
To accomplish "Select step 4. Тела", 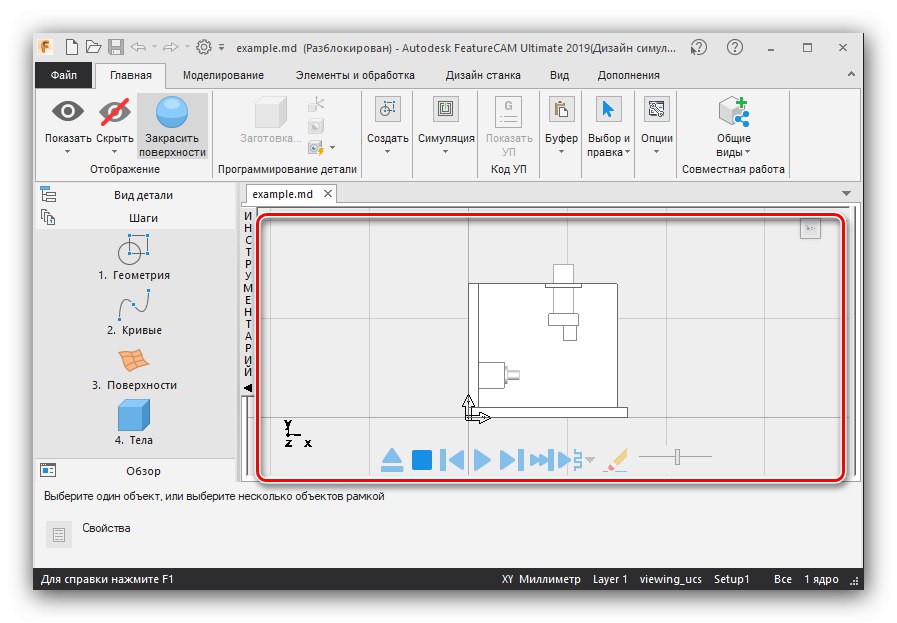I will click(x=134, y=422).
